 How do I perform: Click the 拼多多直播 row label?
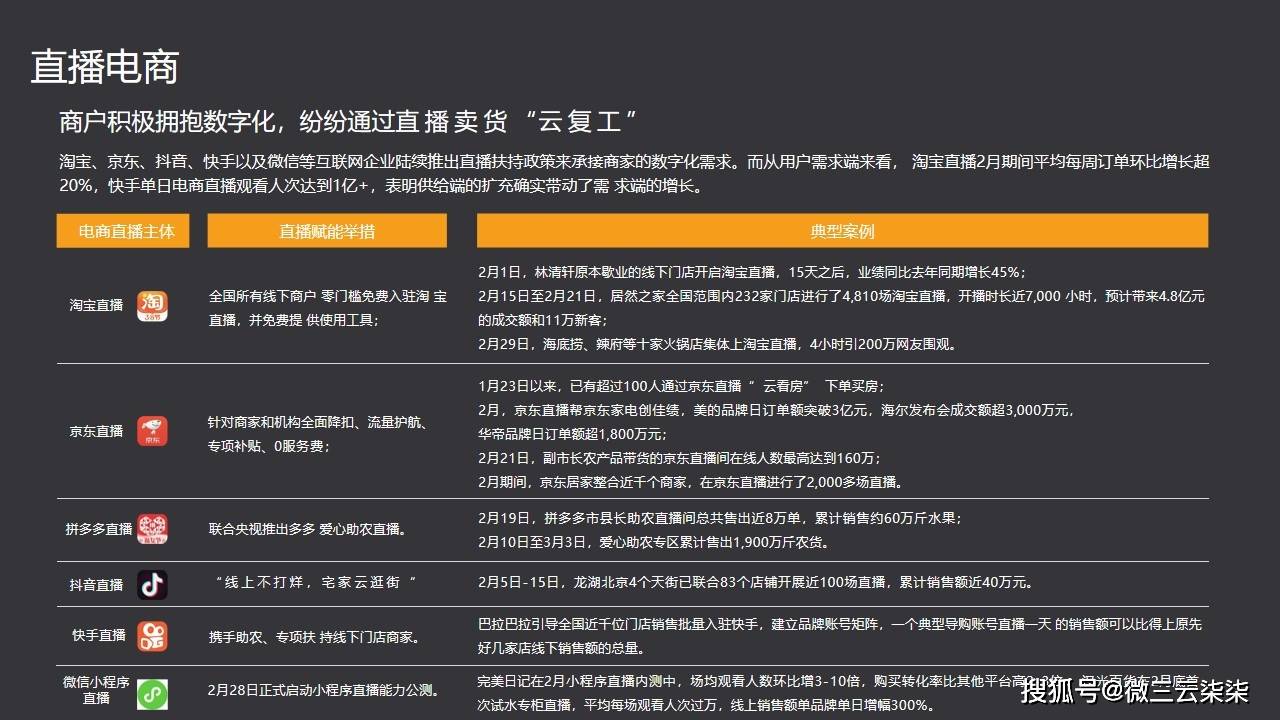pyautogui.click(x=98, y=528)
